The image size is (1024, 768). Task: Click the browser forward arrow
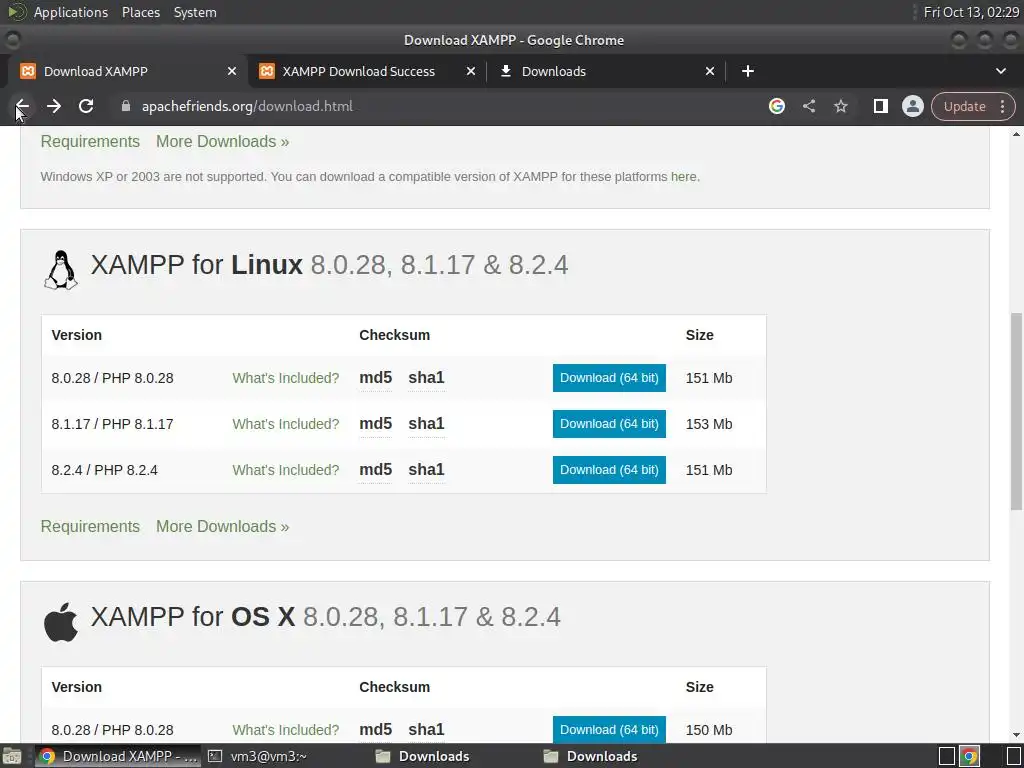(54, 106)
